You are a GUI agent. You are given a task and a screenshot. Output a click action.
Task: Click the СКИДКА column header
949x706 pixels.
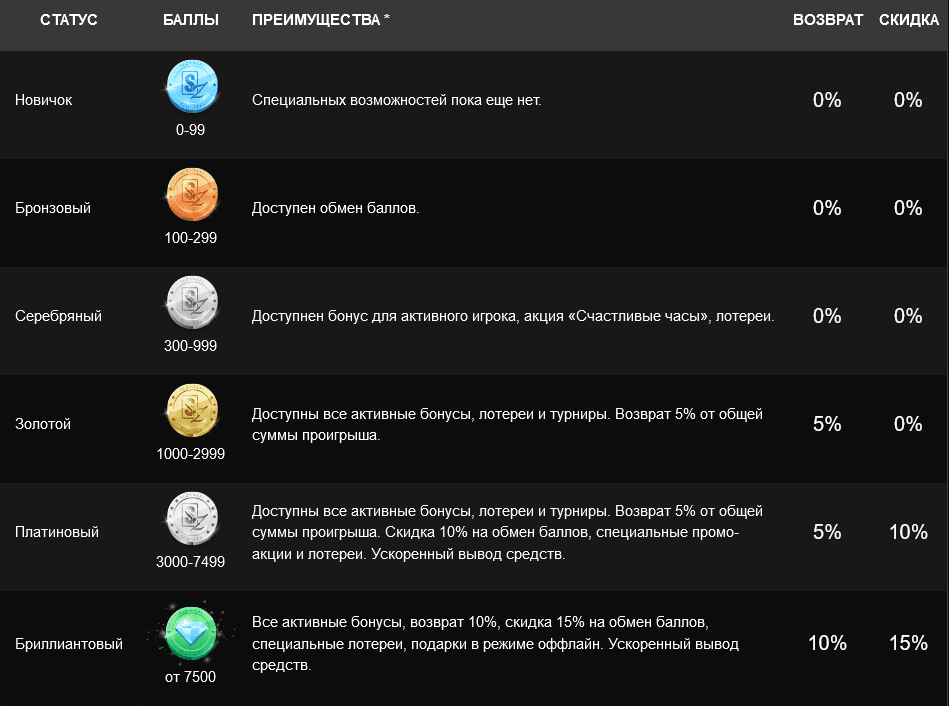(908, 20)
